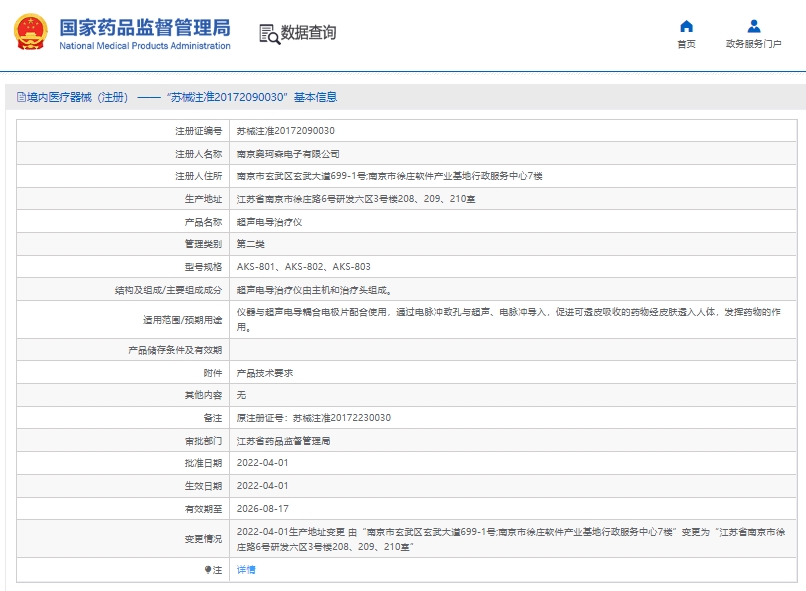Screen dimensions: 806x591
Task: Select remark 原注册证号：苏械注准20172230030
Action: click(314, 418)
